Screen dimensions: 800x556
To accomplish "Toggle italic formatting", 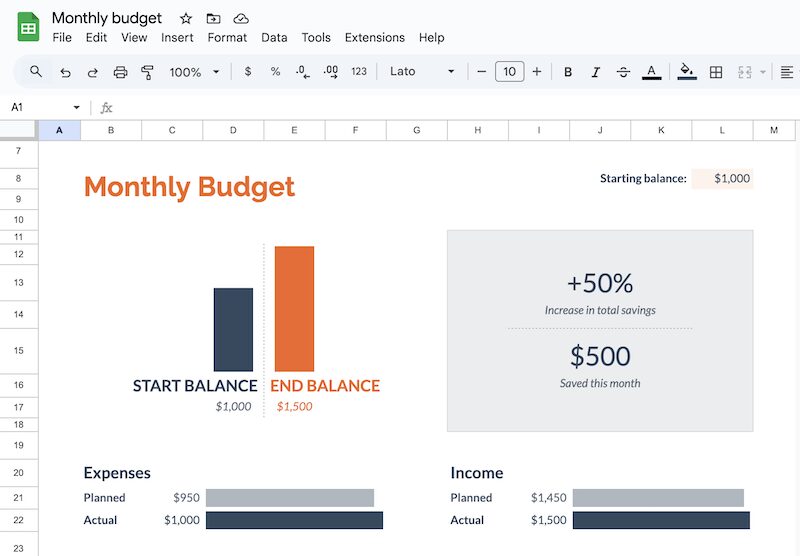I will tap(595, 72).
